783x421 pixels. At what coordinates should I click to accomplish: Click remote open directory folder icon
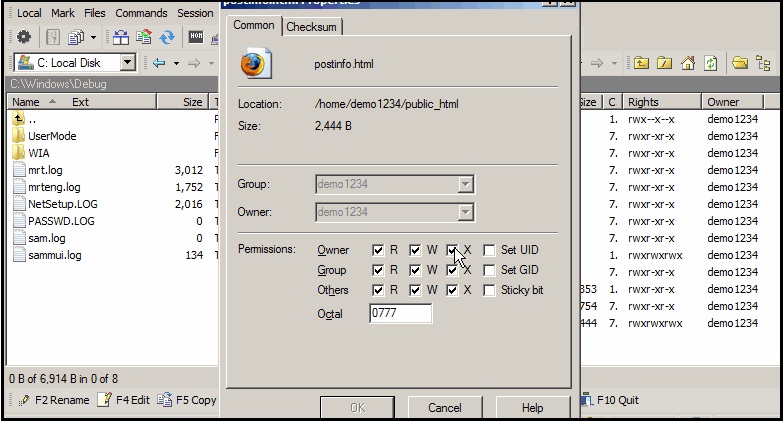point(740,62)
